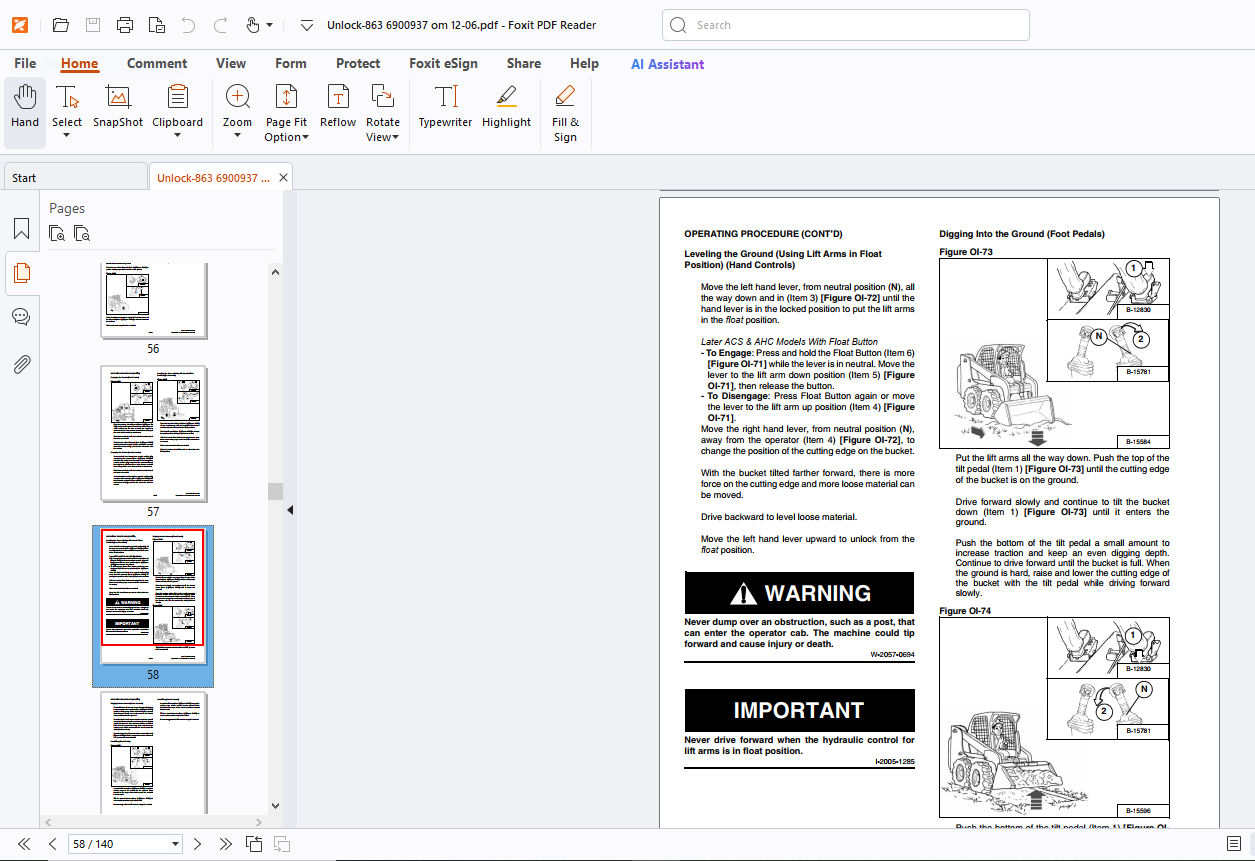Click the Print Preview icon in title bar
1255x861 pixels.
[156, 25]
